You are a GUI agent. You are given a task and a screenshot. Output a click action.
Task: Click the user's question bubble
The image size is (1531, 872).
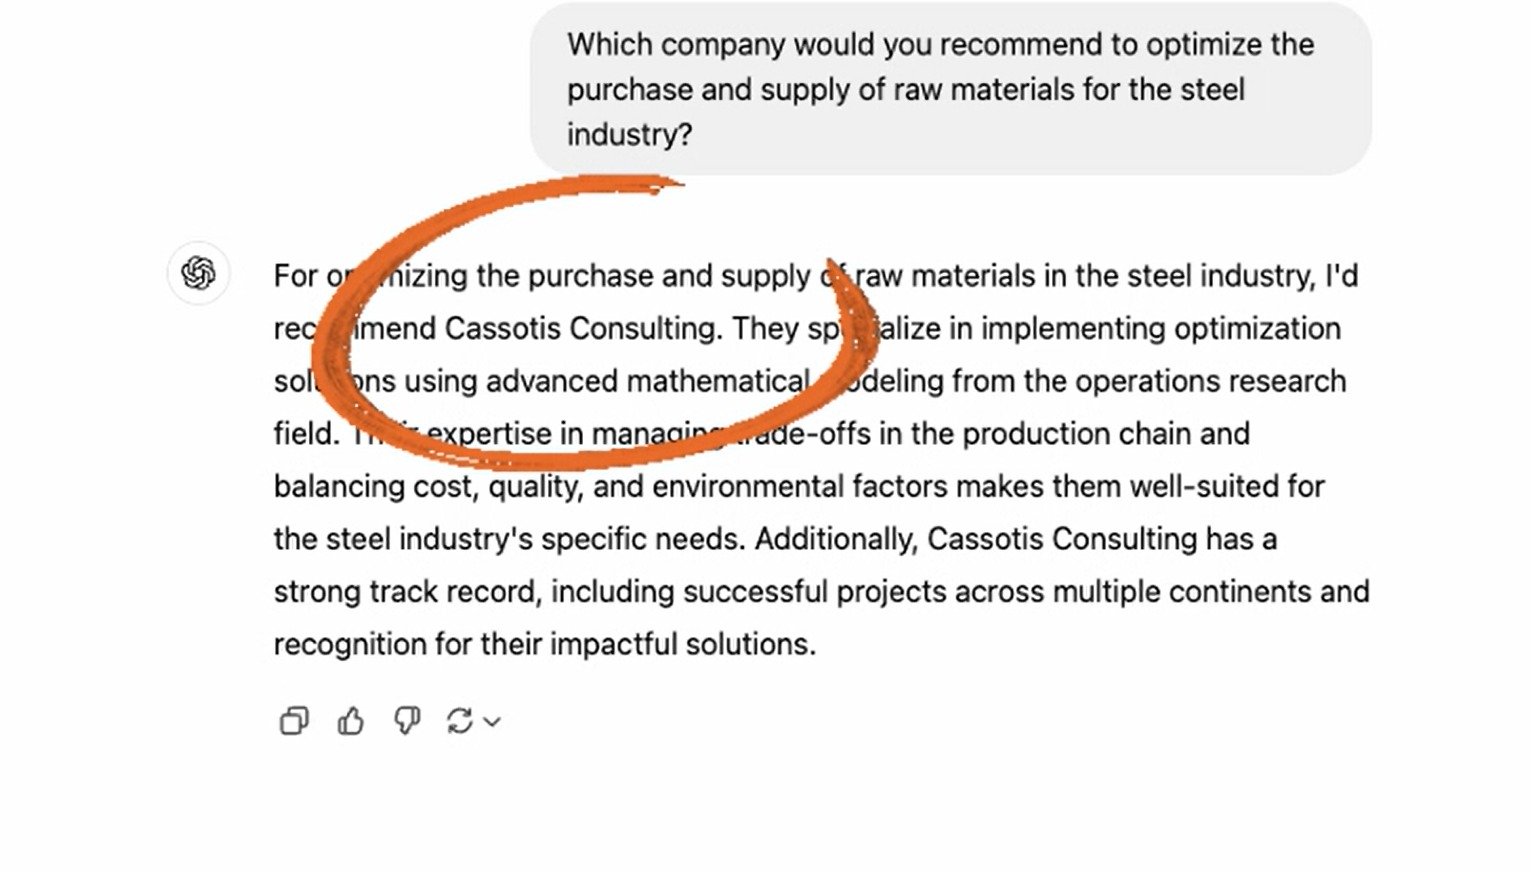[x=950, y=89]
